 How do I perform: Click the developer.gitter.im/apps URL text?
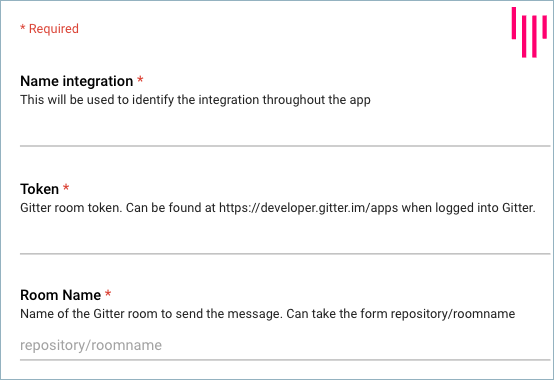tap(308, 208)
